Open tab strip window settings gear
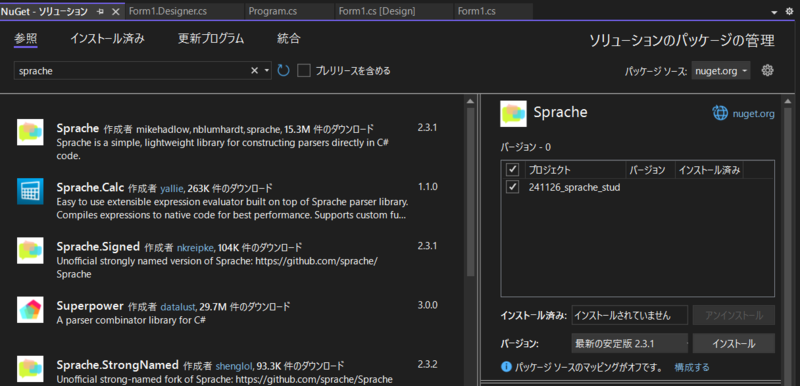This screenshot has width=800, height=386. [789, 11]
